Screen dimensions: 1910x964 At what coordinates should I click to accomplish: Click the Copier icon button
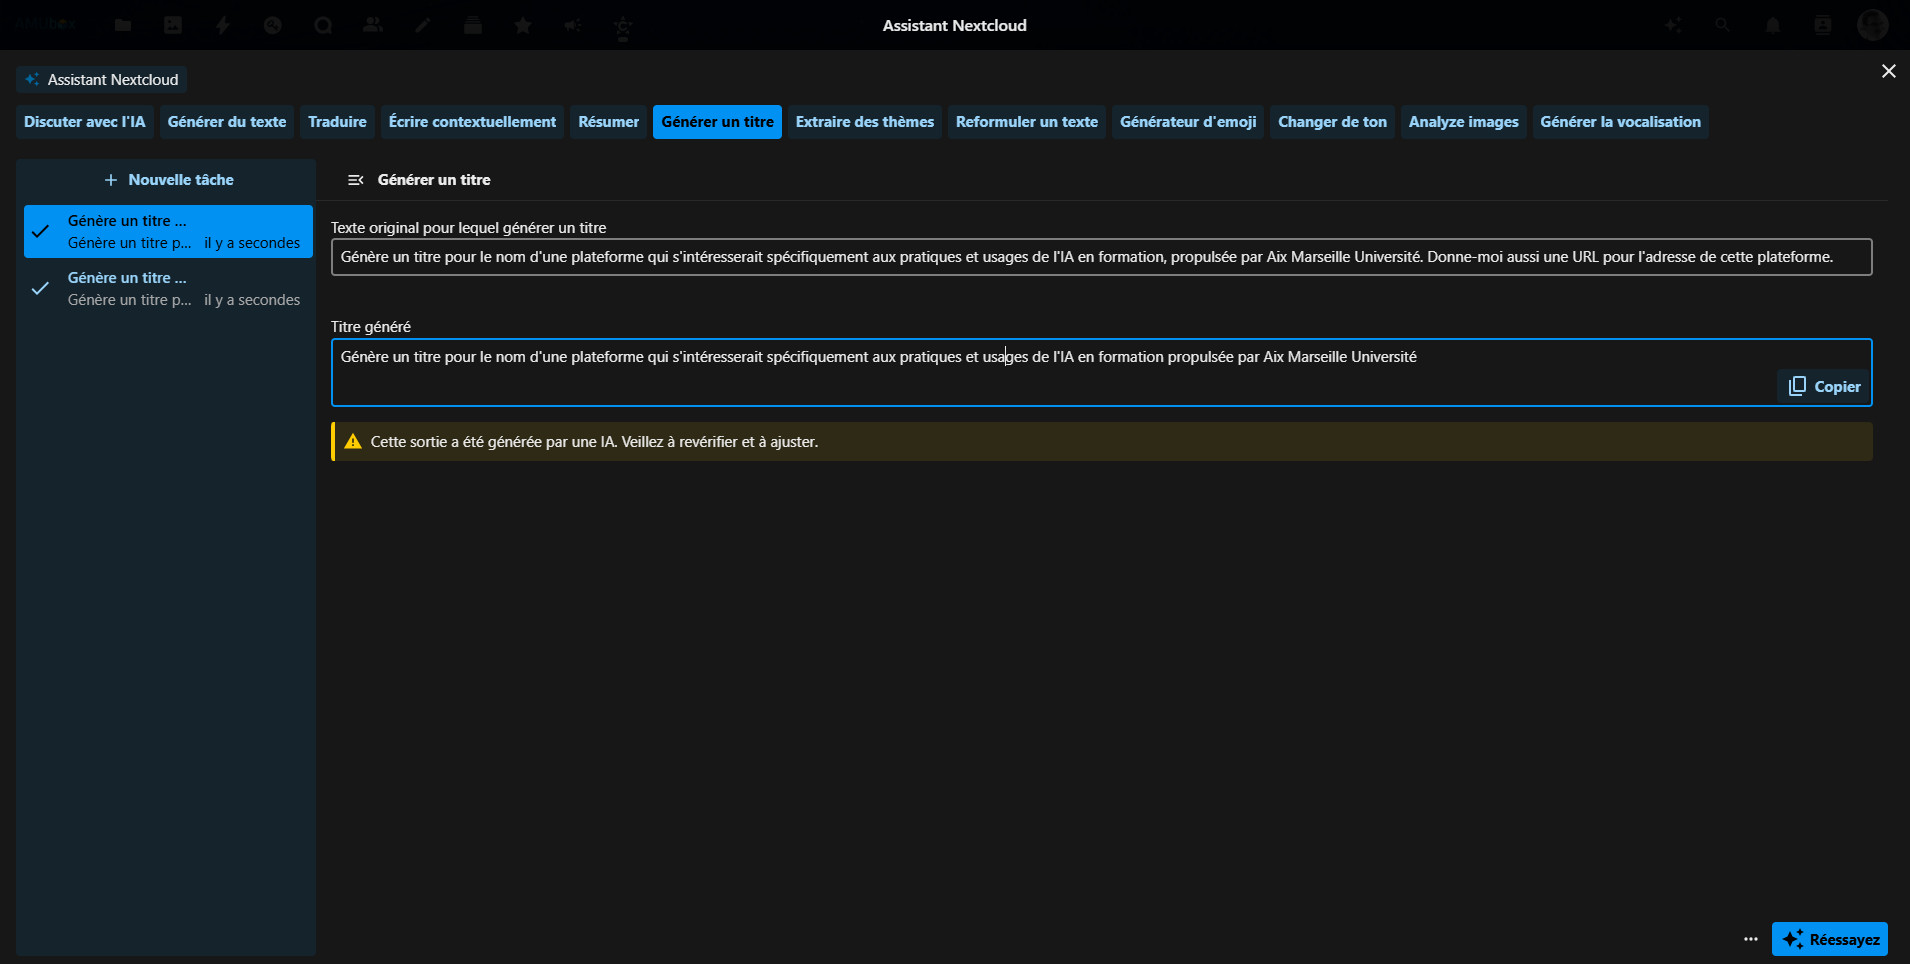point(1824,387)
